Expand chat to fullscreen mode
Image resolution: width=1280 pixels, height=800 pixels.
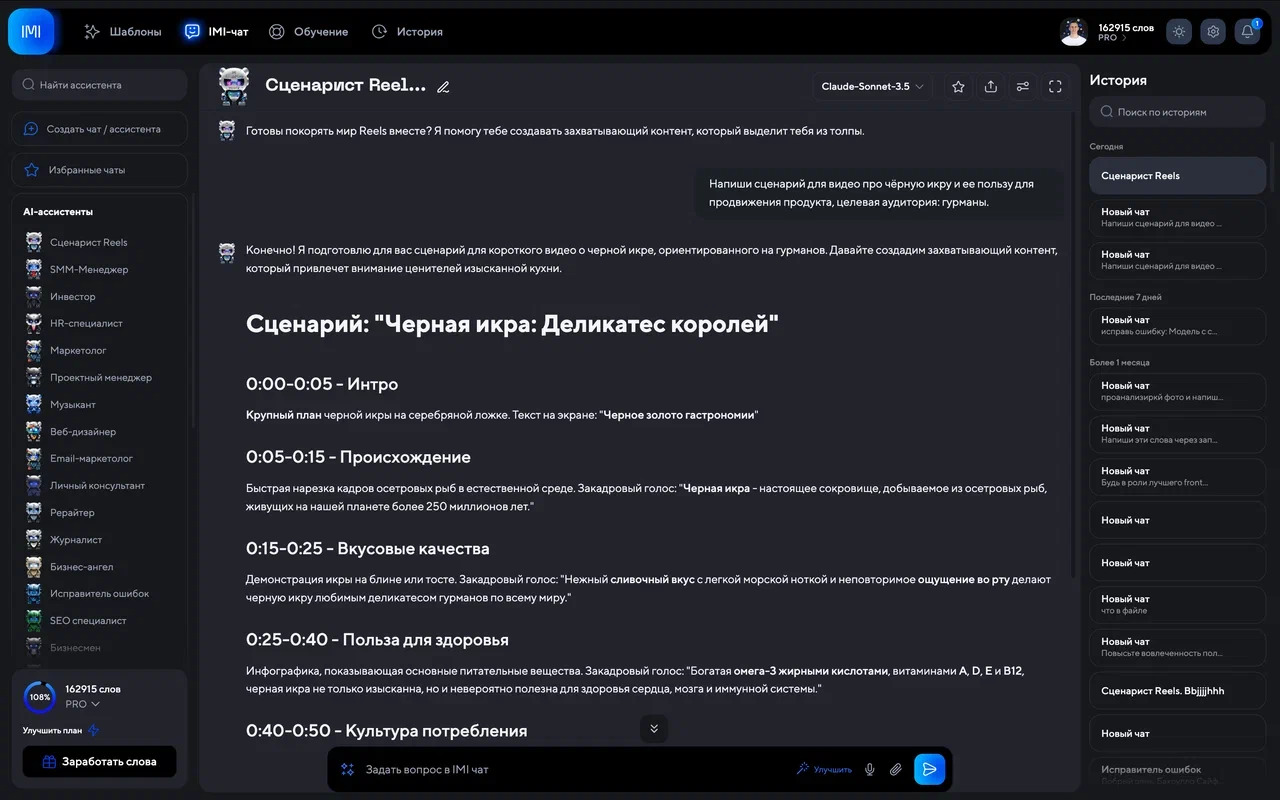click(1055, 86)
